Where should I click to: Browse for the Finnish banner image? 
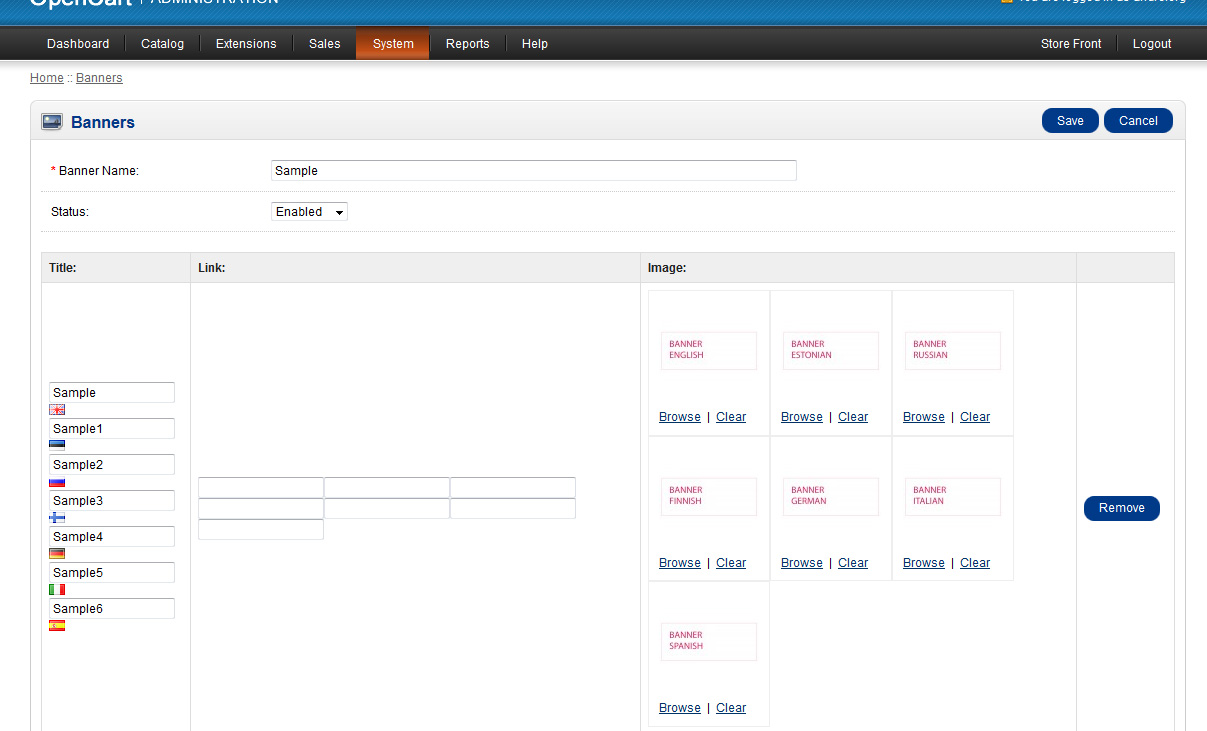[x=680, y=563]
